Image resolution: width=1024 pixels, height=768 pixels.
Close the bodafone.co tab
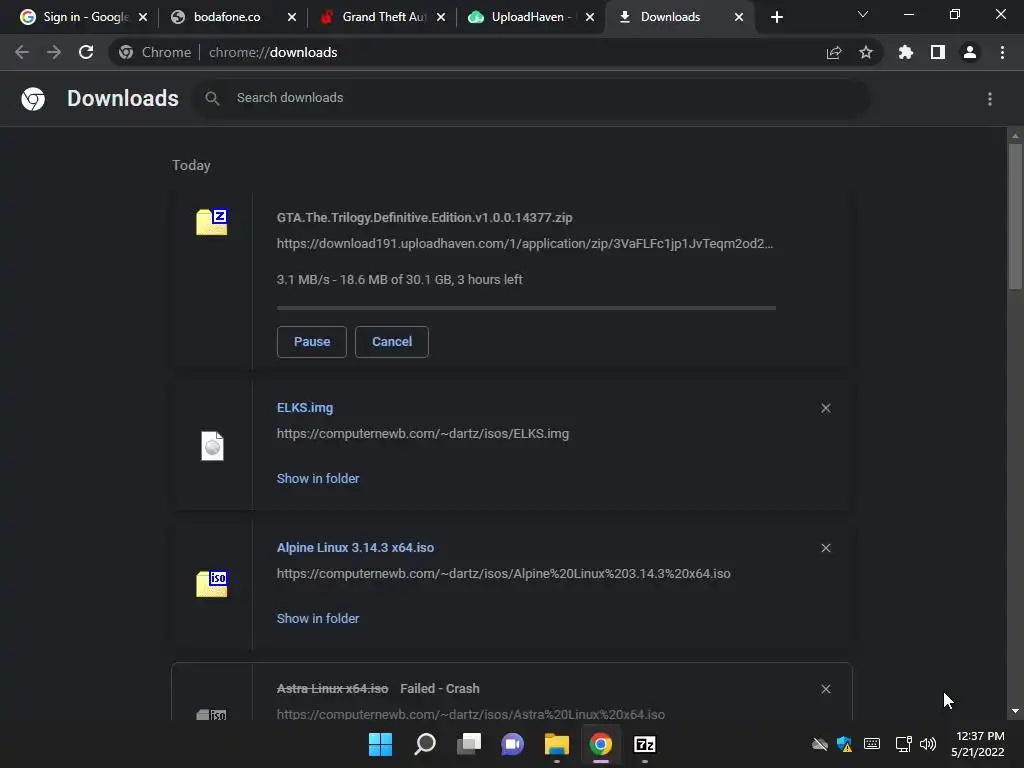292,18
